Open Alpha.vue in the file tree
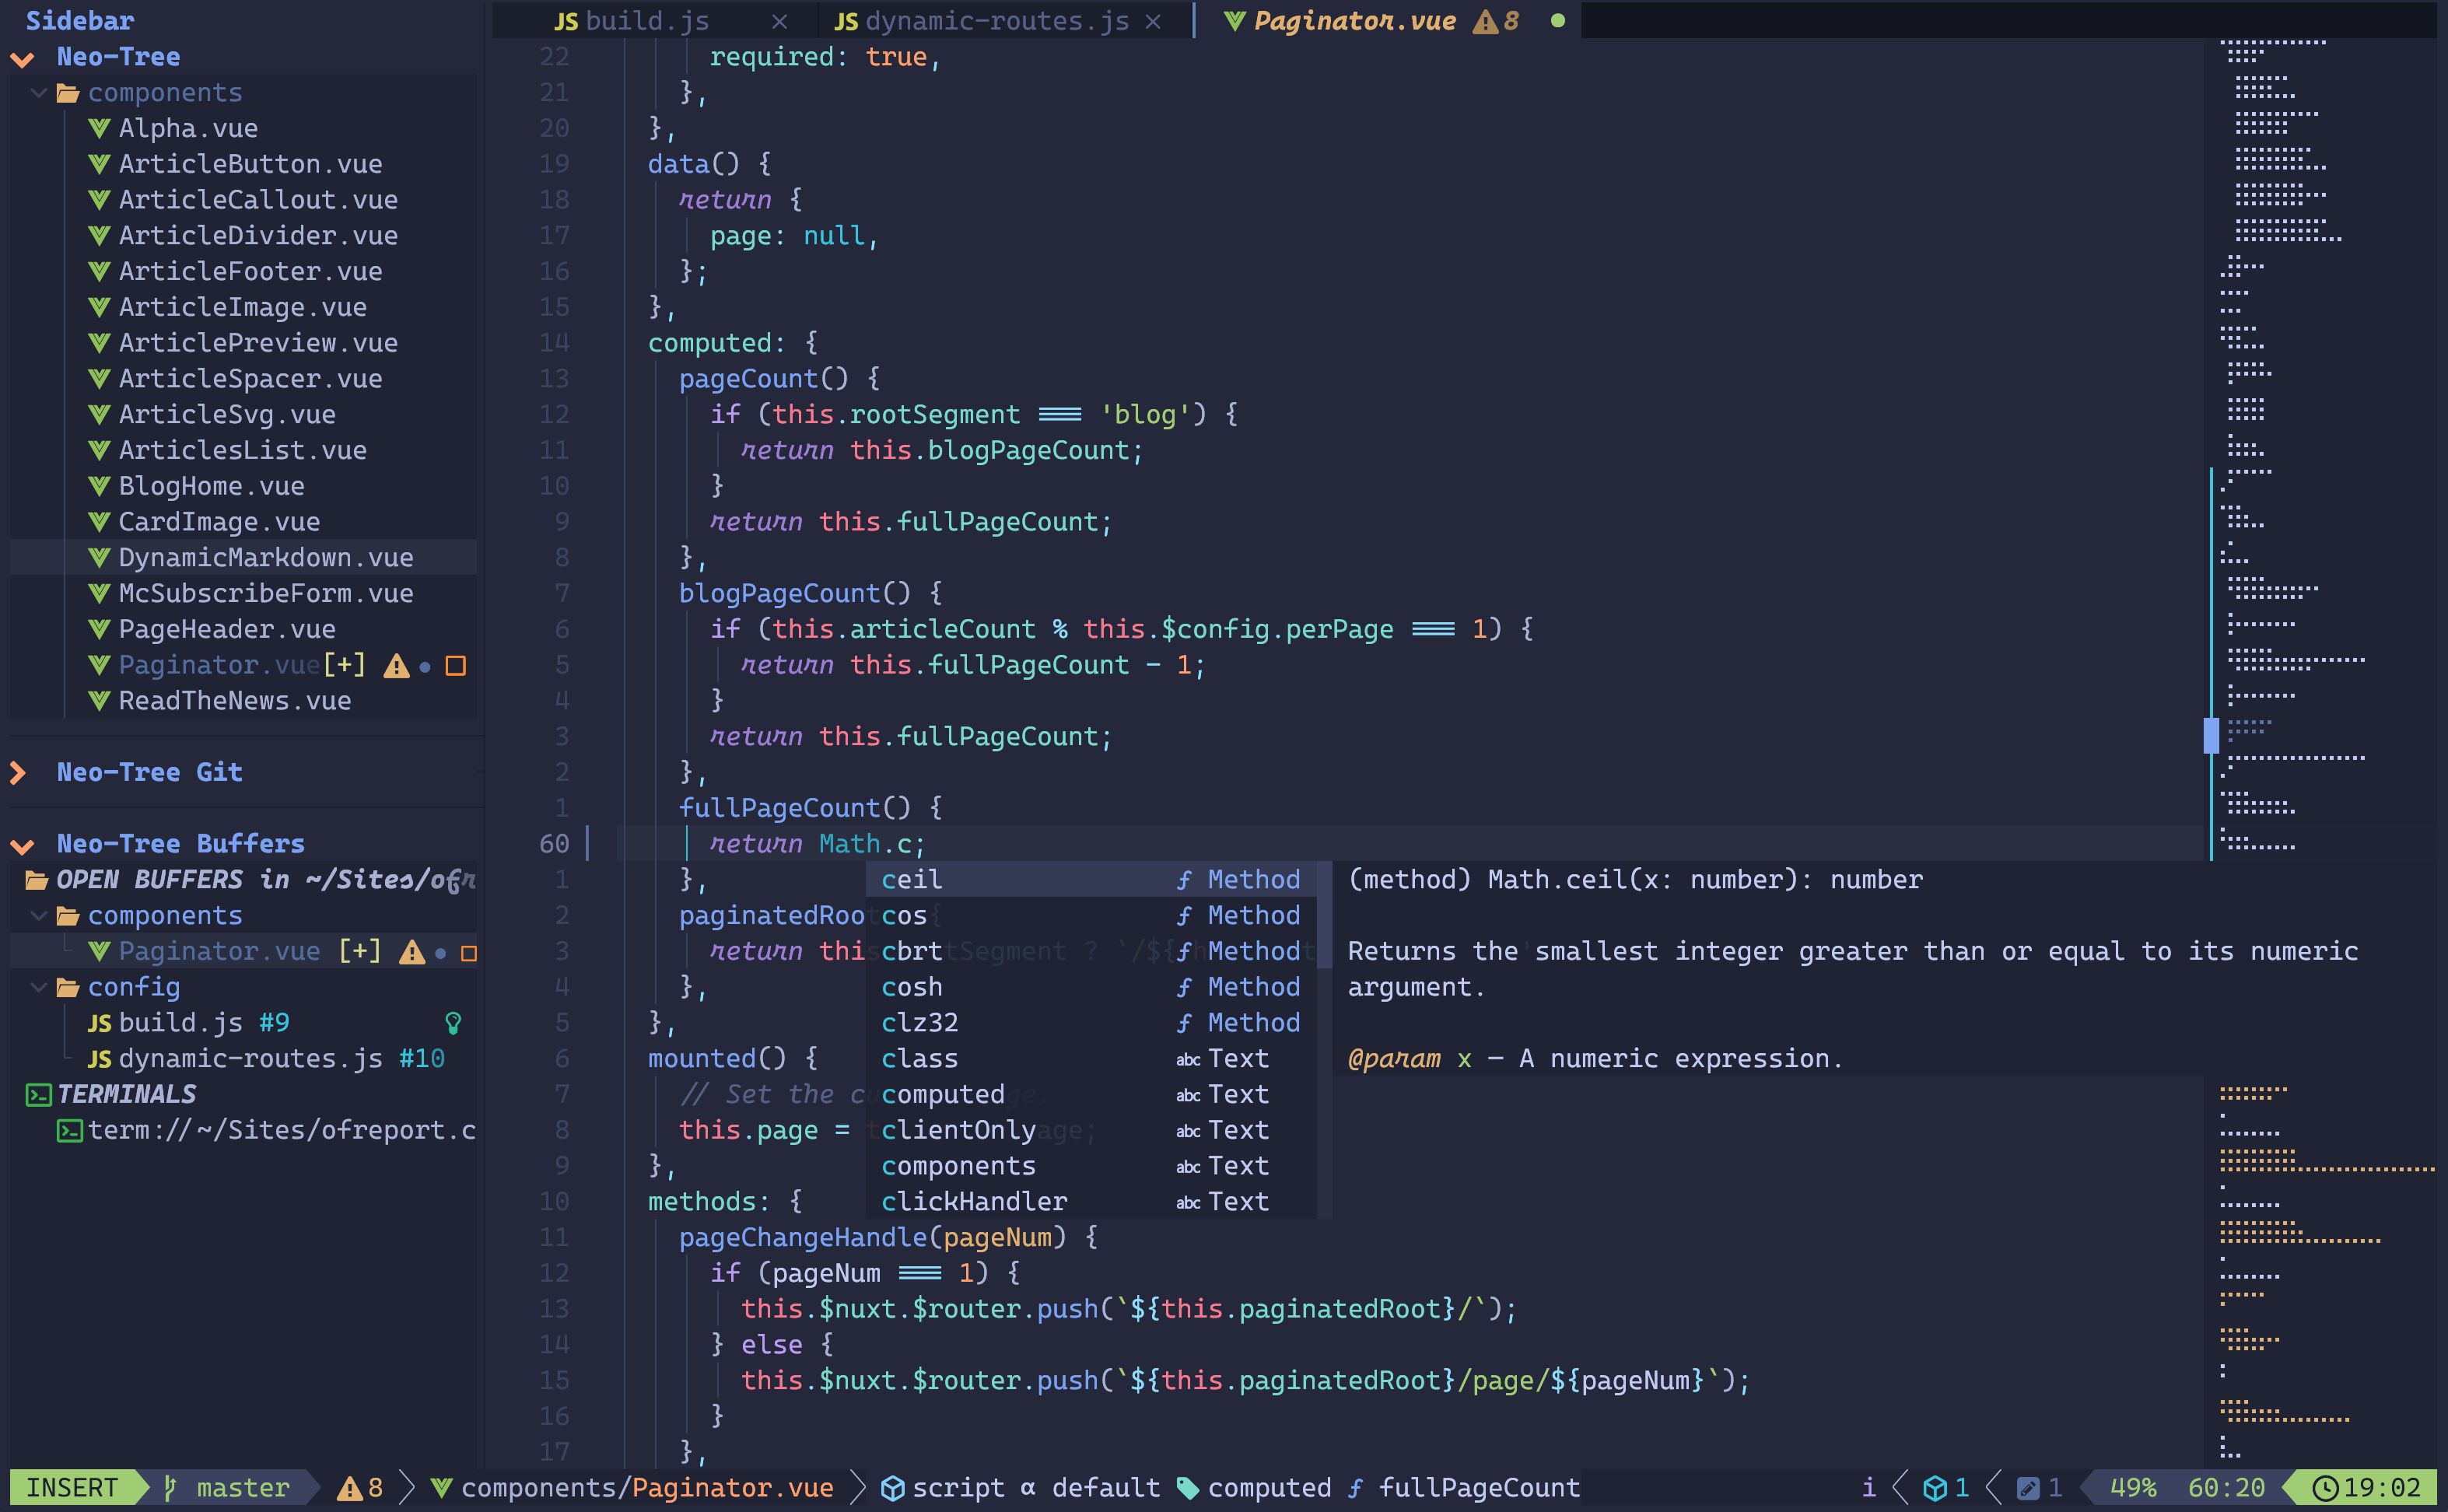The width and height of the screenshot is (2448, 1512). click(x=188, y=129)
